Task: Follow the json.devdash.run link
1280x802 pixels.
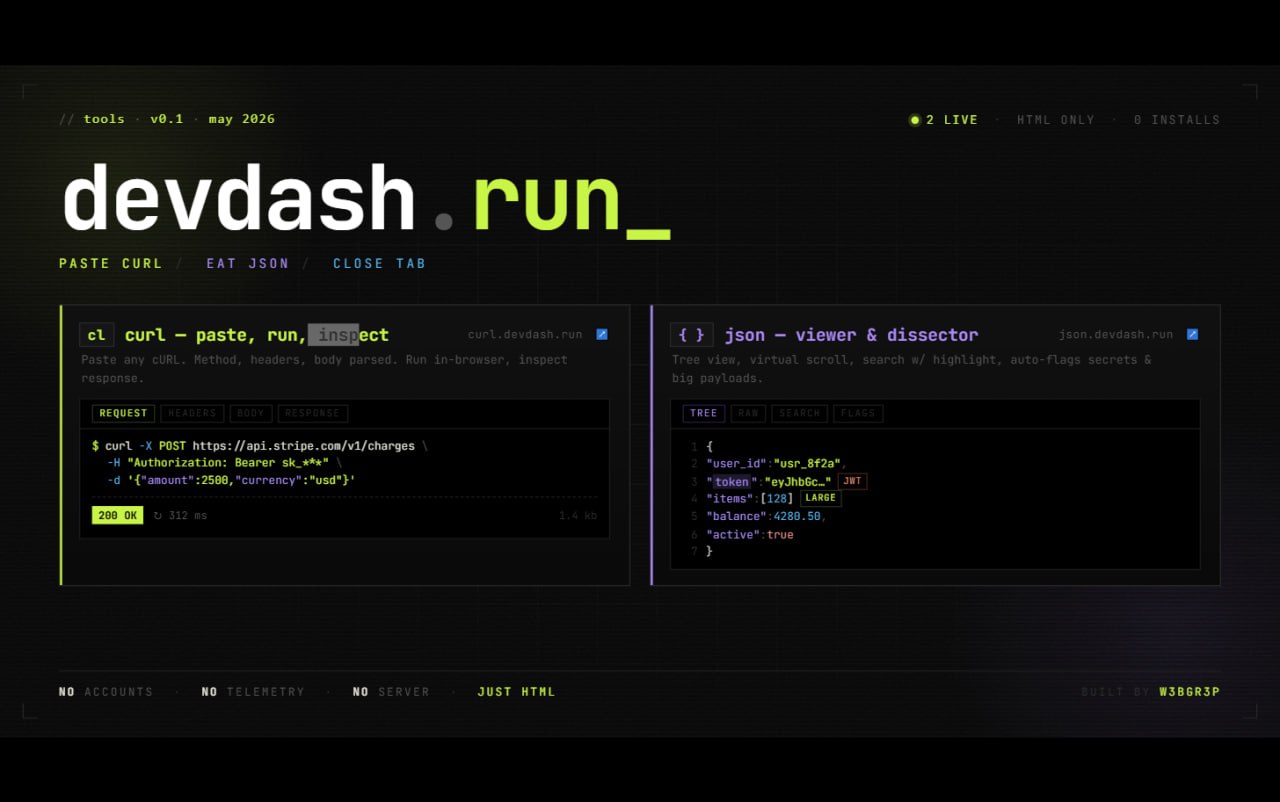Action: (1116, 334)
